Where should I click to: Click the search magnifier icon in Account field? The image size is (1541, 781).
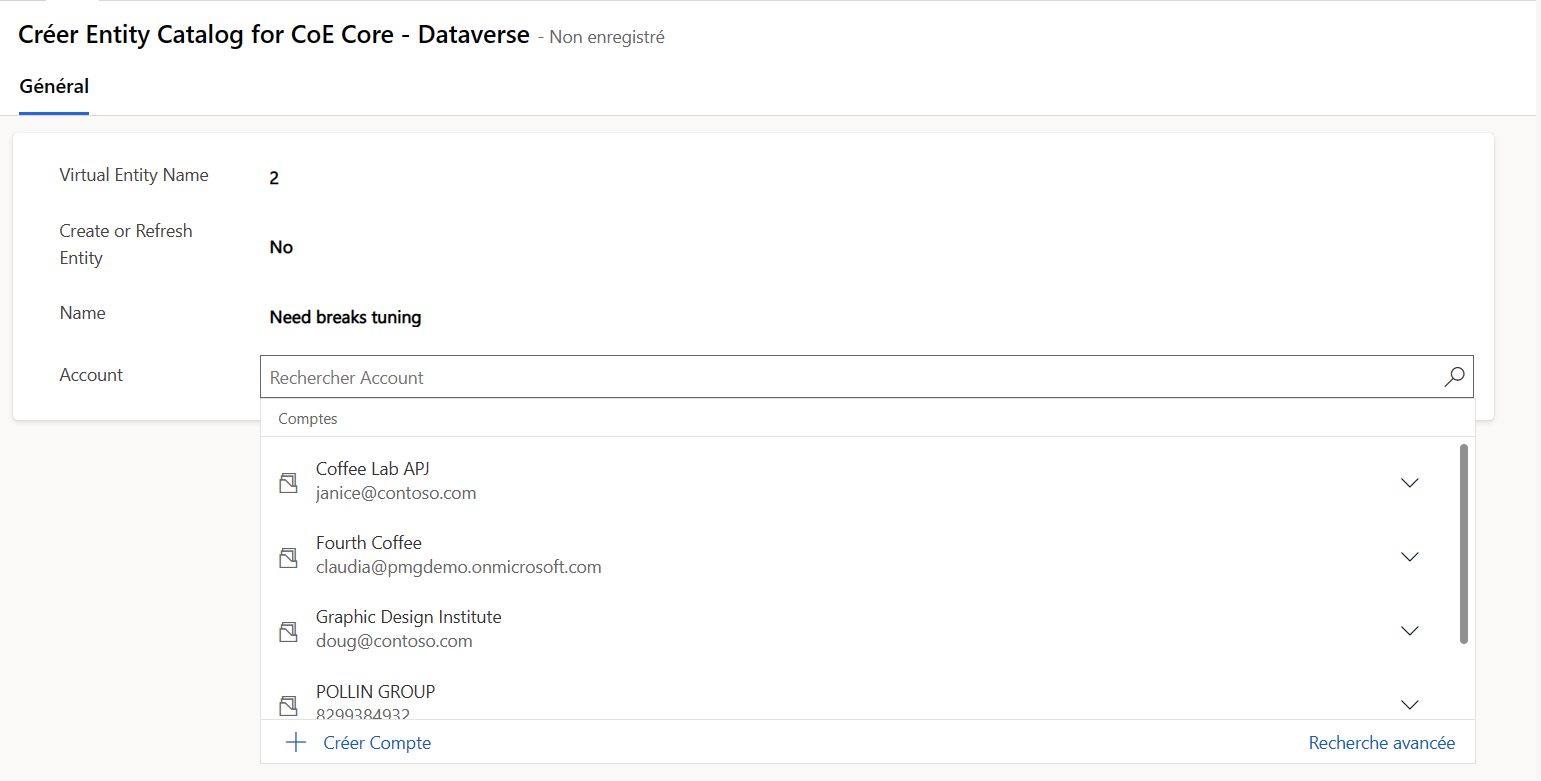coord(1454,377)
